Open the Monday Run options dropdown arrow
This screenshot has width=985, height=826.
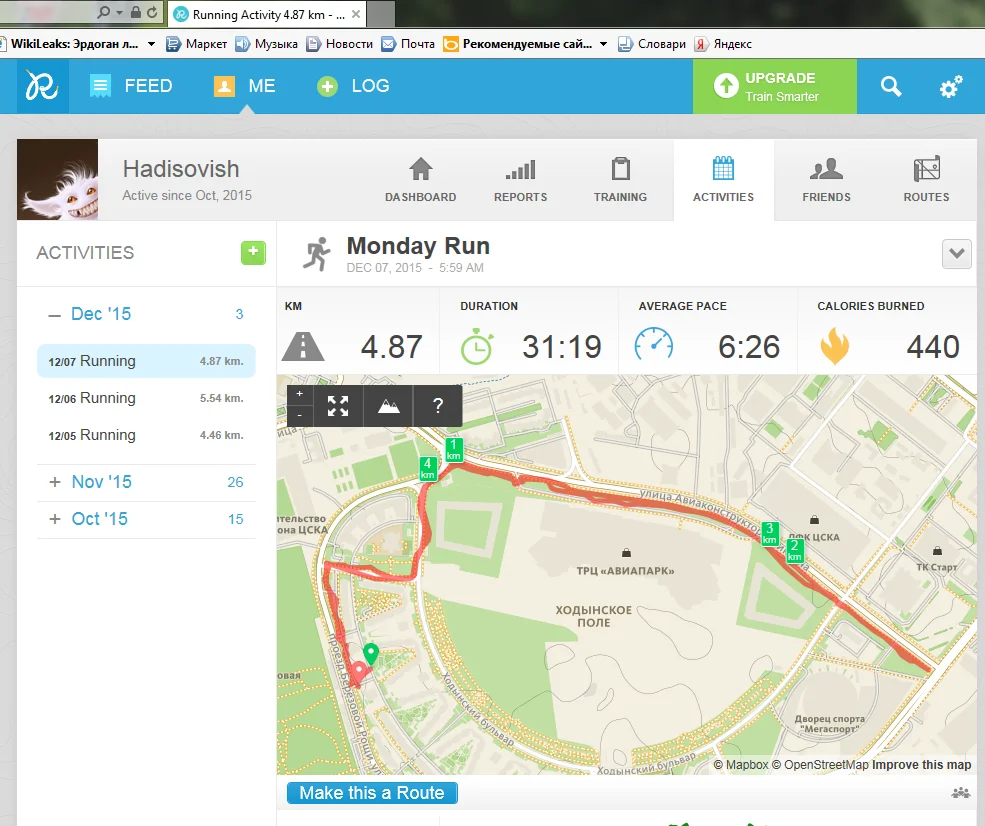pyautogui.click(x=956, y=254)
